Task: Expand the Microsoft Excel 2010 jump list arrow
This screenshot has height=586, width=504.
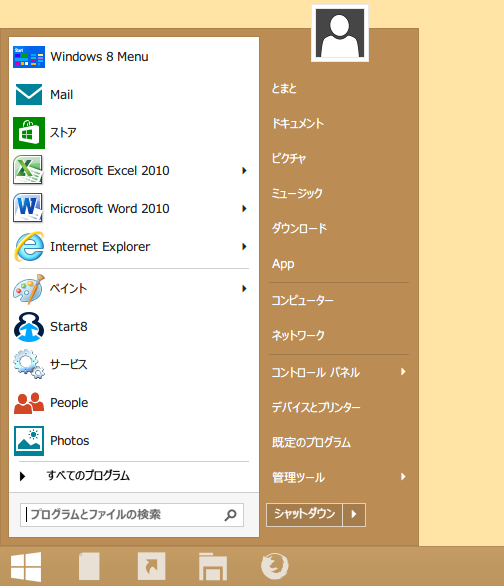Action: 244,170
